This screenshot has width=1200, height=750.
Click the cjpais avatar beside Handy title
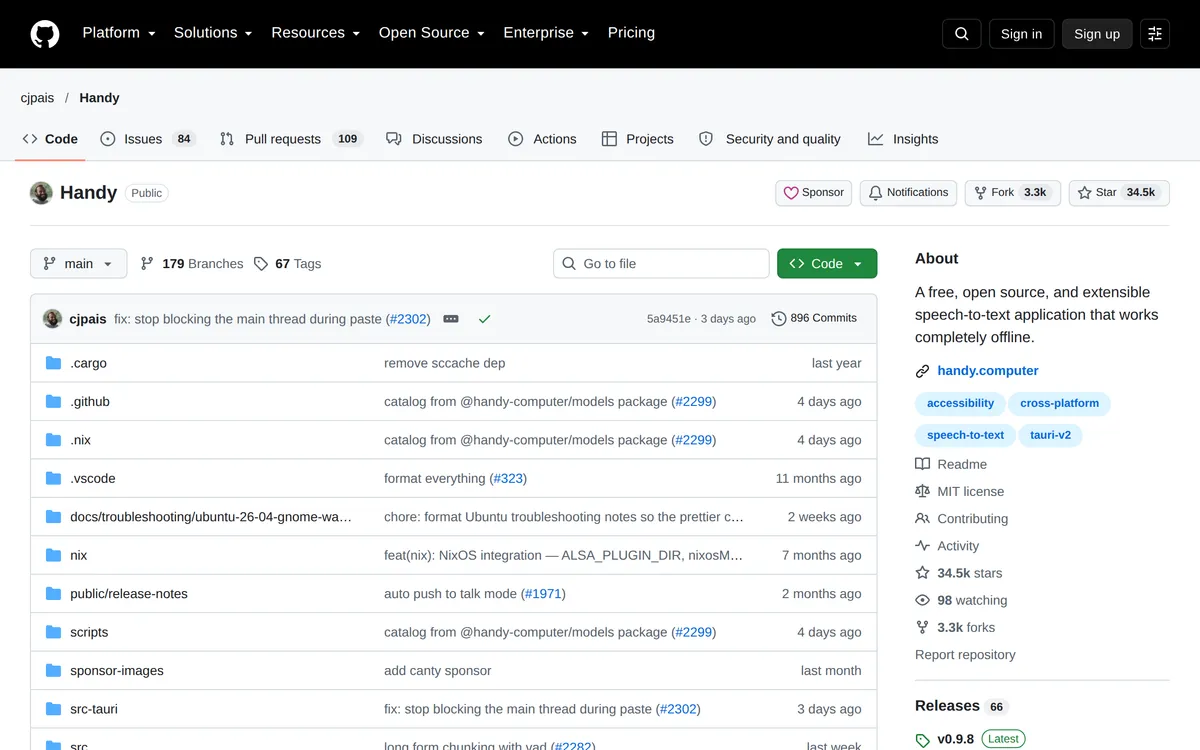tap(41, 193)
